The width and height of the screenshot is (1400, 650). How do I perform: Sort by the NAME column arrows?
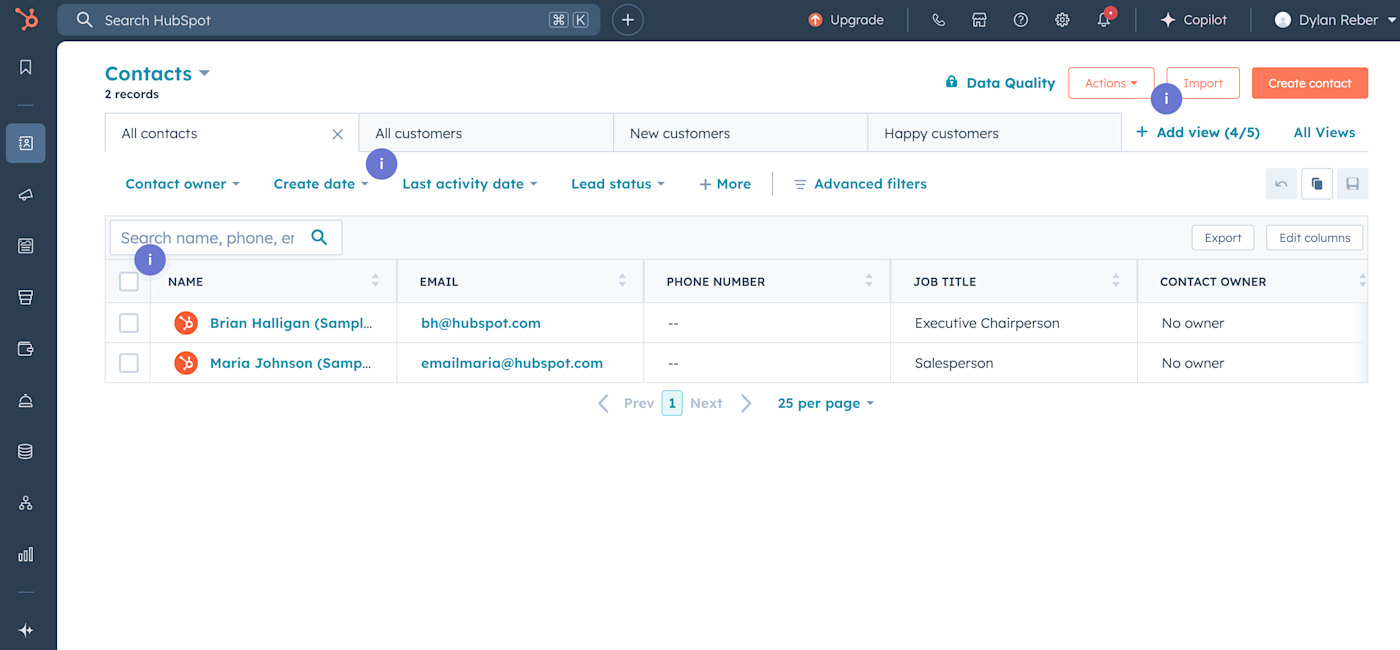point(375,281)
